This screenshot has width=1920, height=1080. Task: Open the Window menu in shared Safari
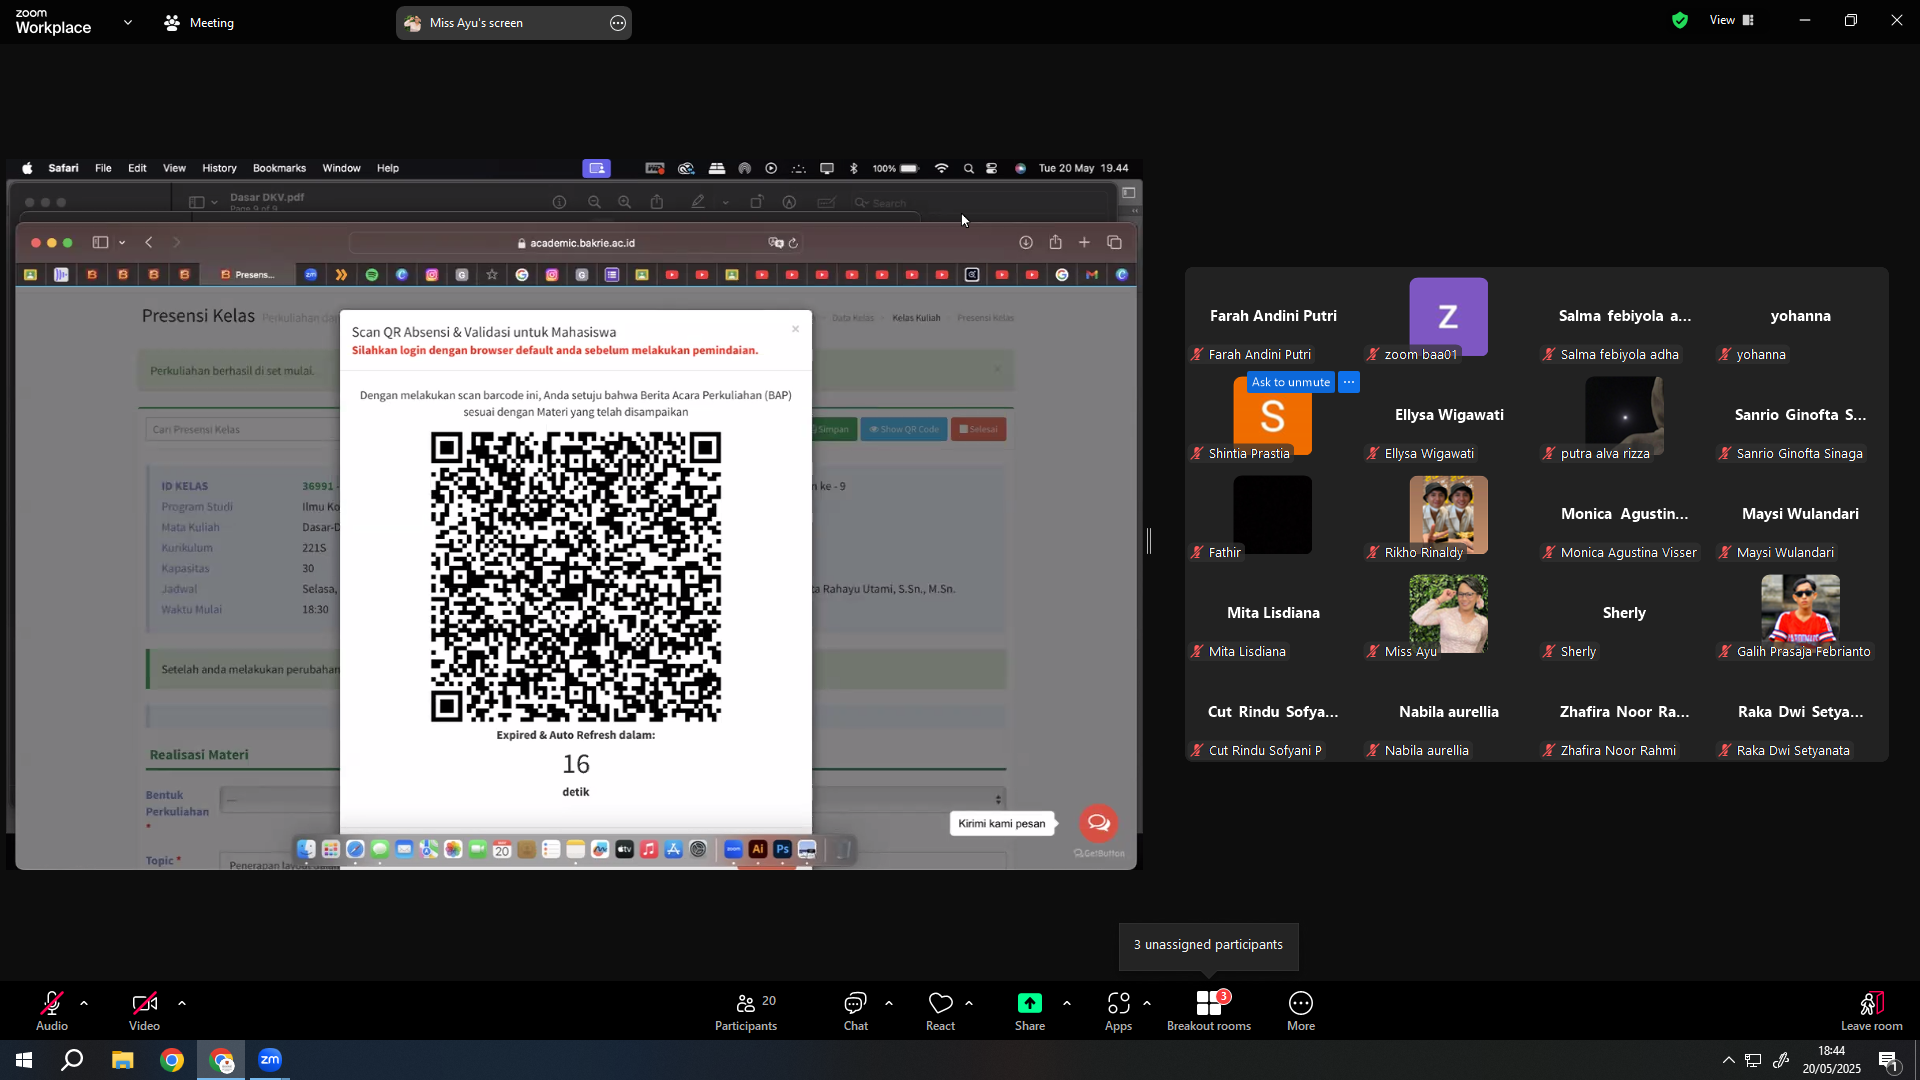(341, 168)
